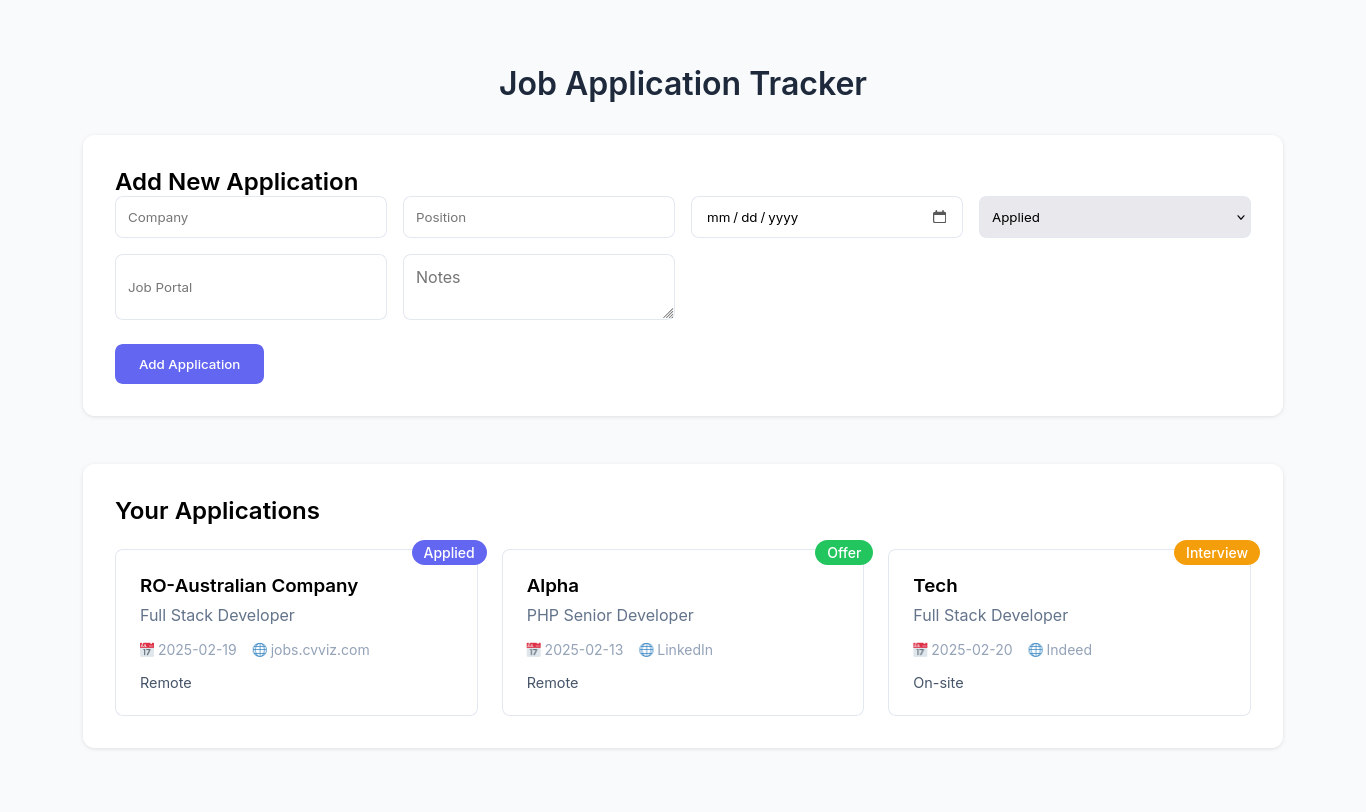Select the Applied option in the status selector
1366x812 pixels.
click(x=1114, y=217)
